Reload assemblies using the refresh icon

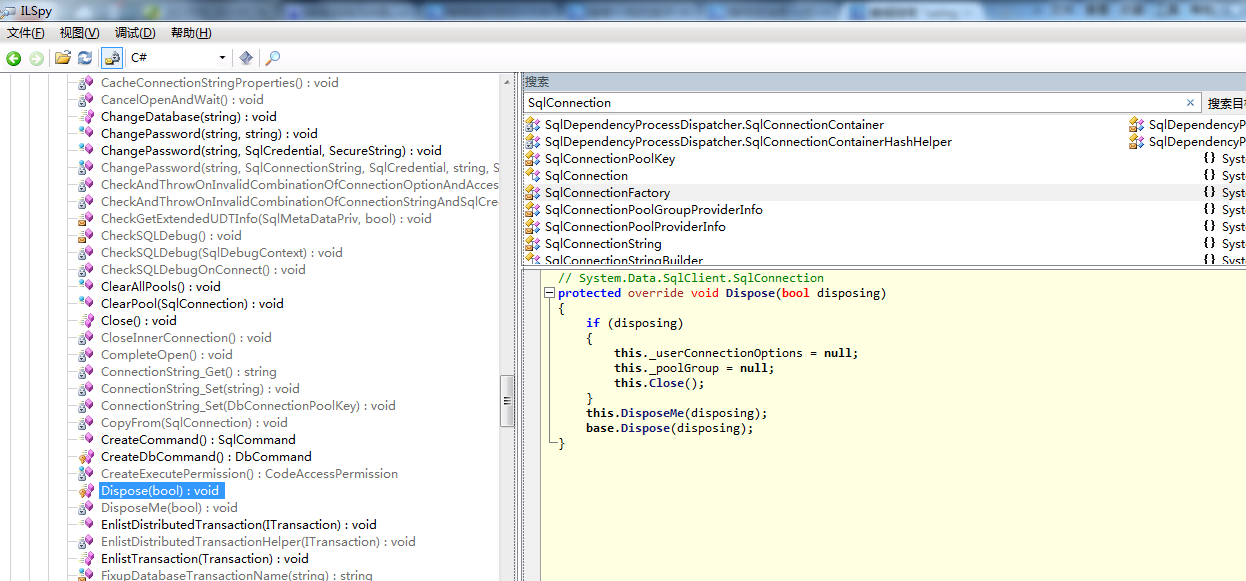[x=85, y=58]
